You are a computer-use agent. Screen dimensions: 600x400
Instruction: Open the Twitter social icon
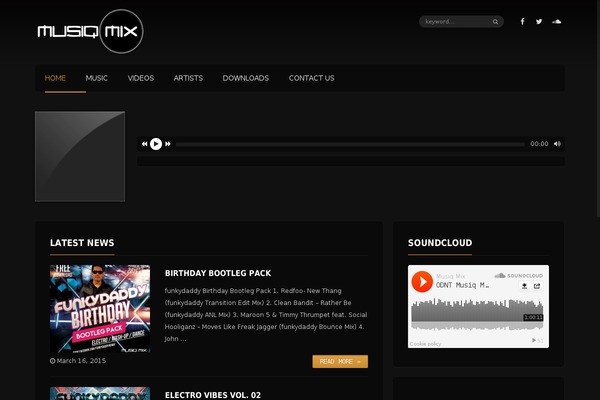click(539, 21)
